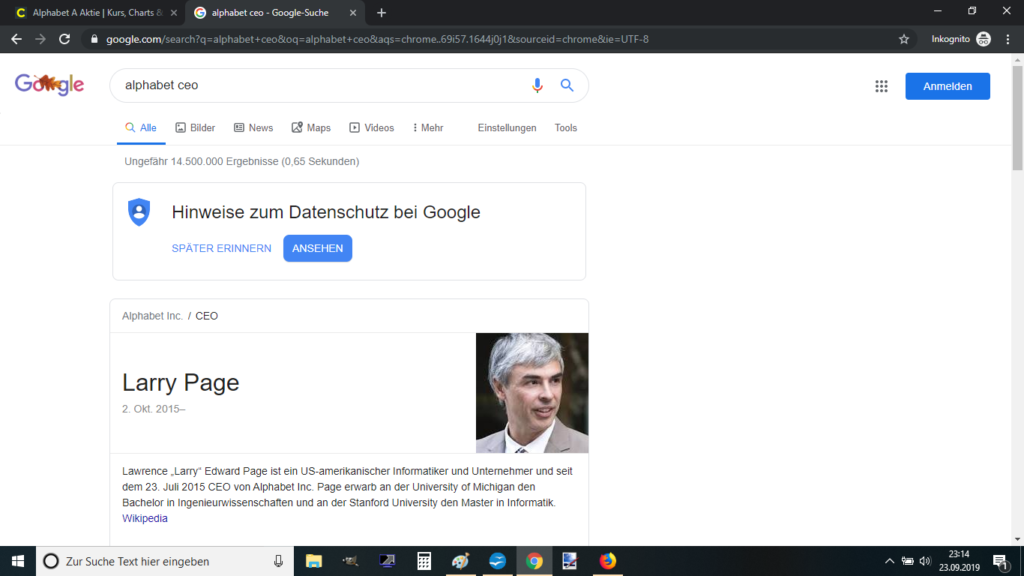Open File Explorer from the taskbar
This screenshot has width=1024, height=576.
coord(313,561)
